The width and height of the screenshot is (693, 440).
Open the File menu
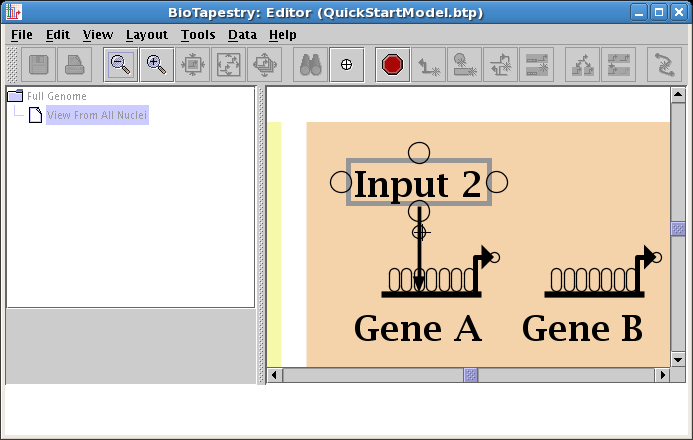pyautogui.click(x=21, y=34)
